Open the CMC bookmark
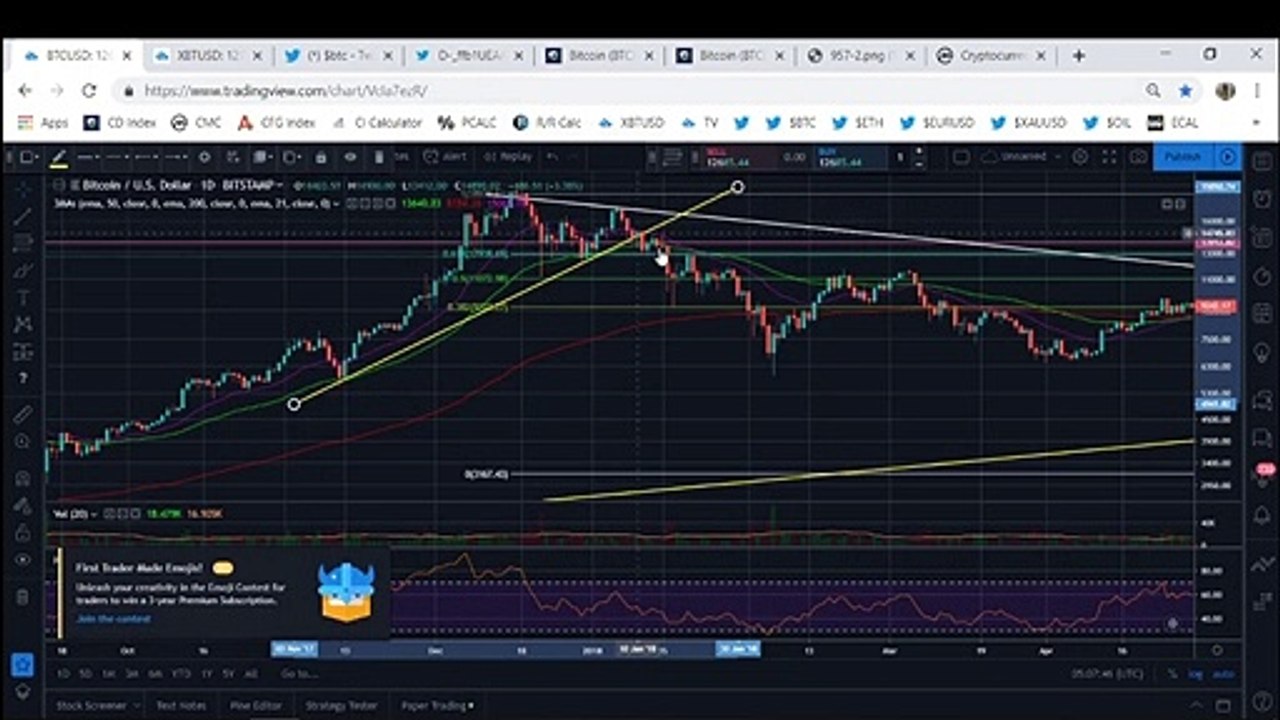The image size is (1280, 720). (x=196, y=123)
